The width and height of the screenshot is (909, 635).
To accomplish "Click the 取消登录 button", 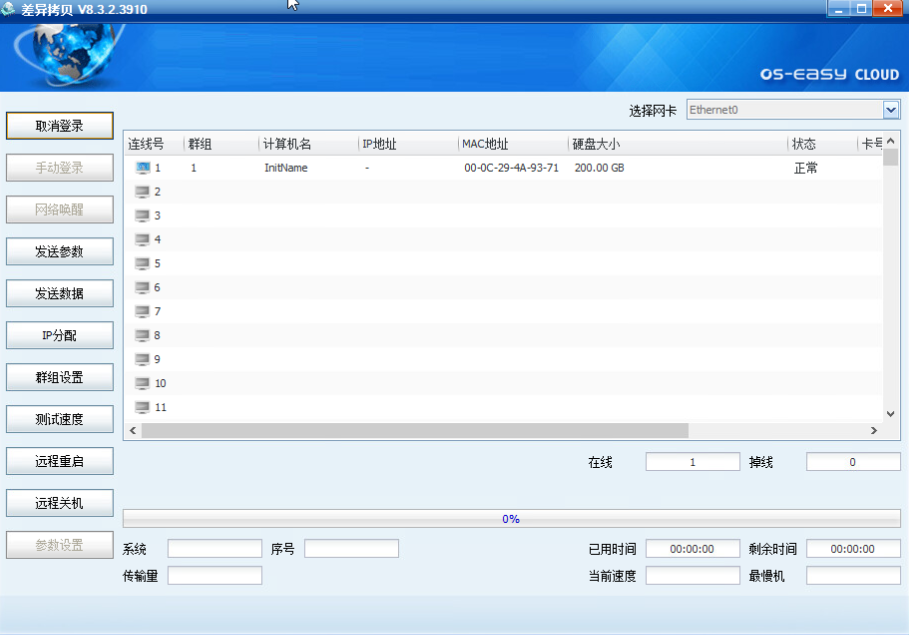I will pyautogui.click(x=60, y=126).
